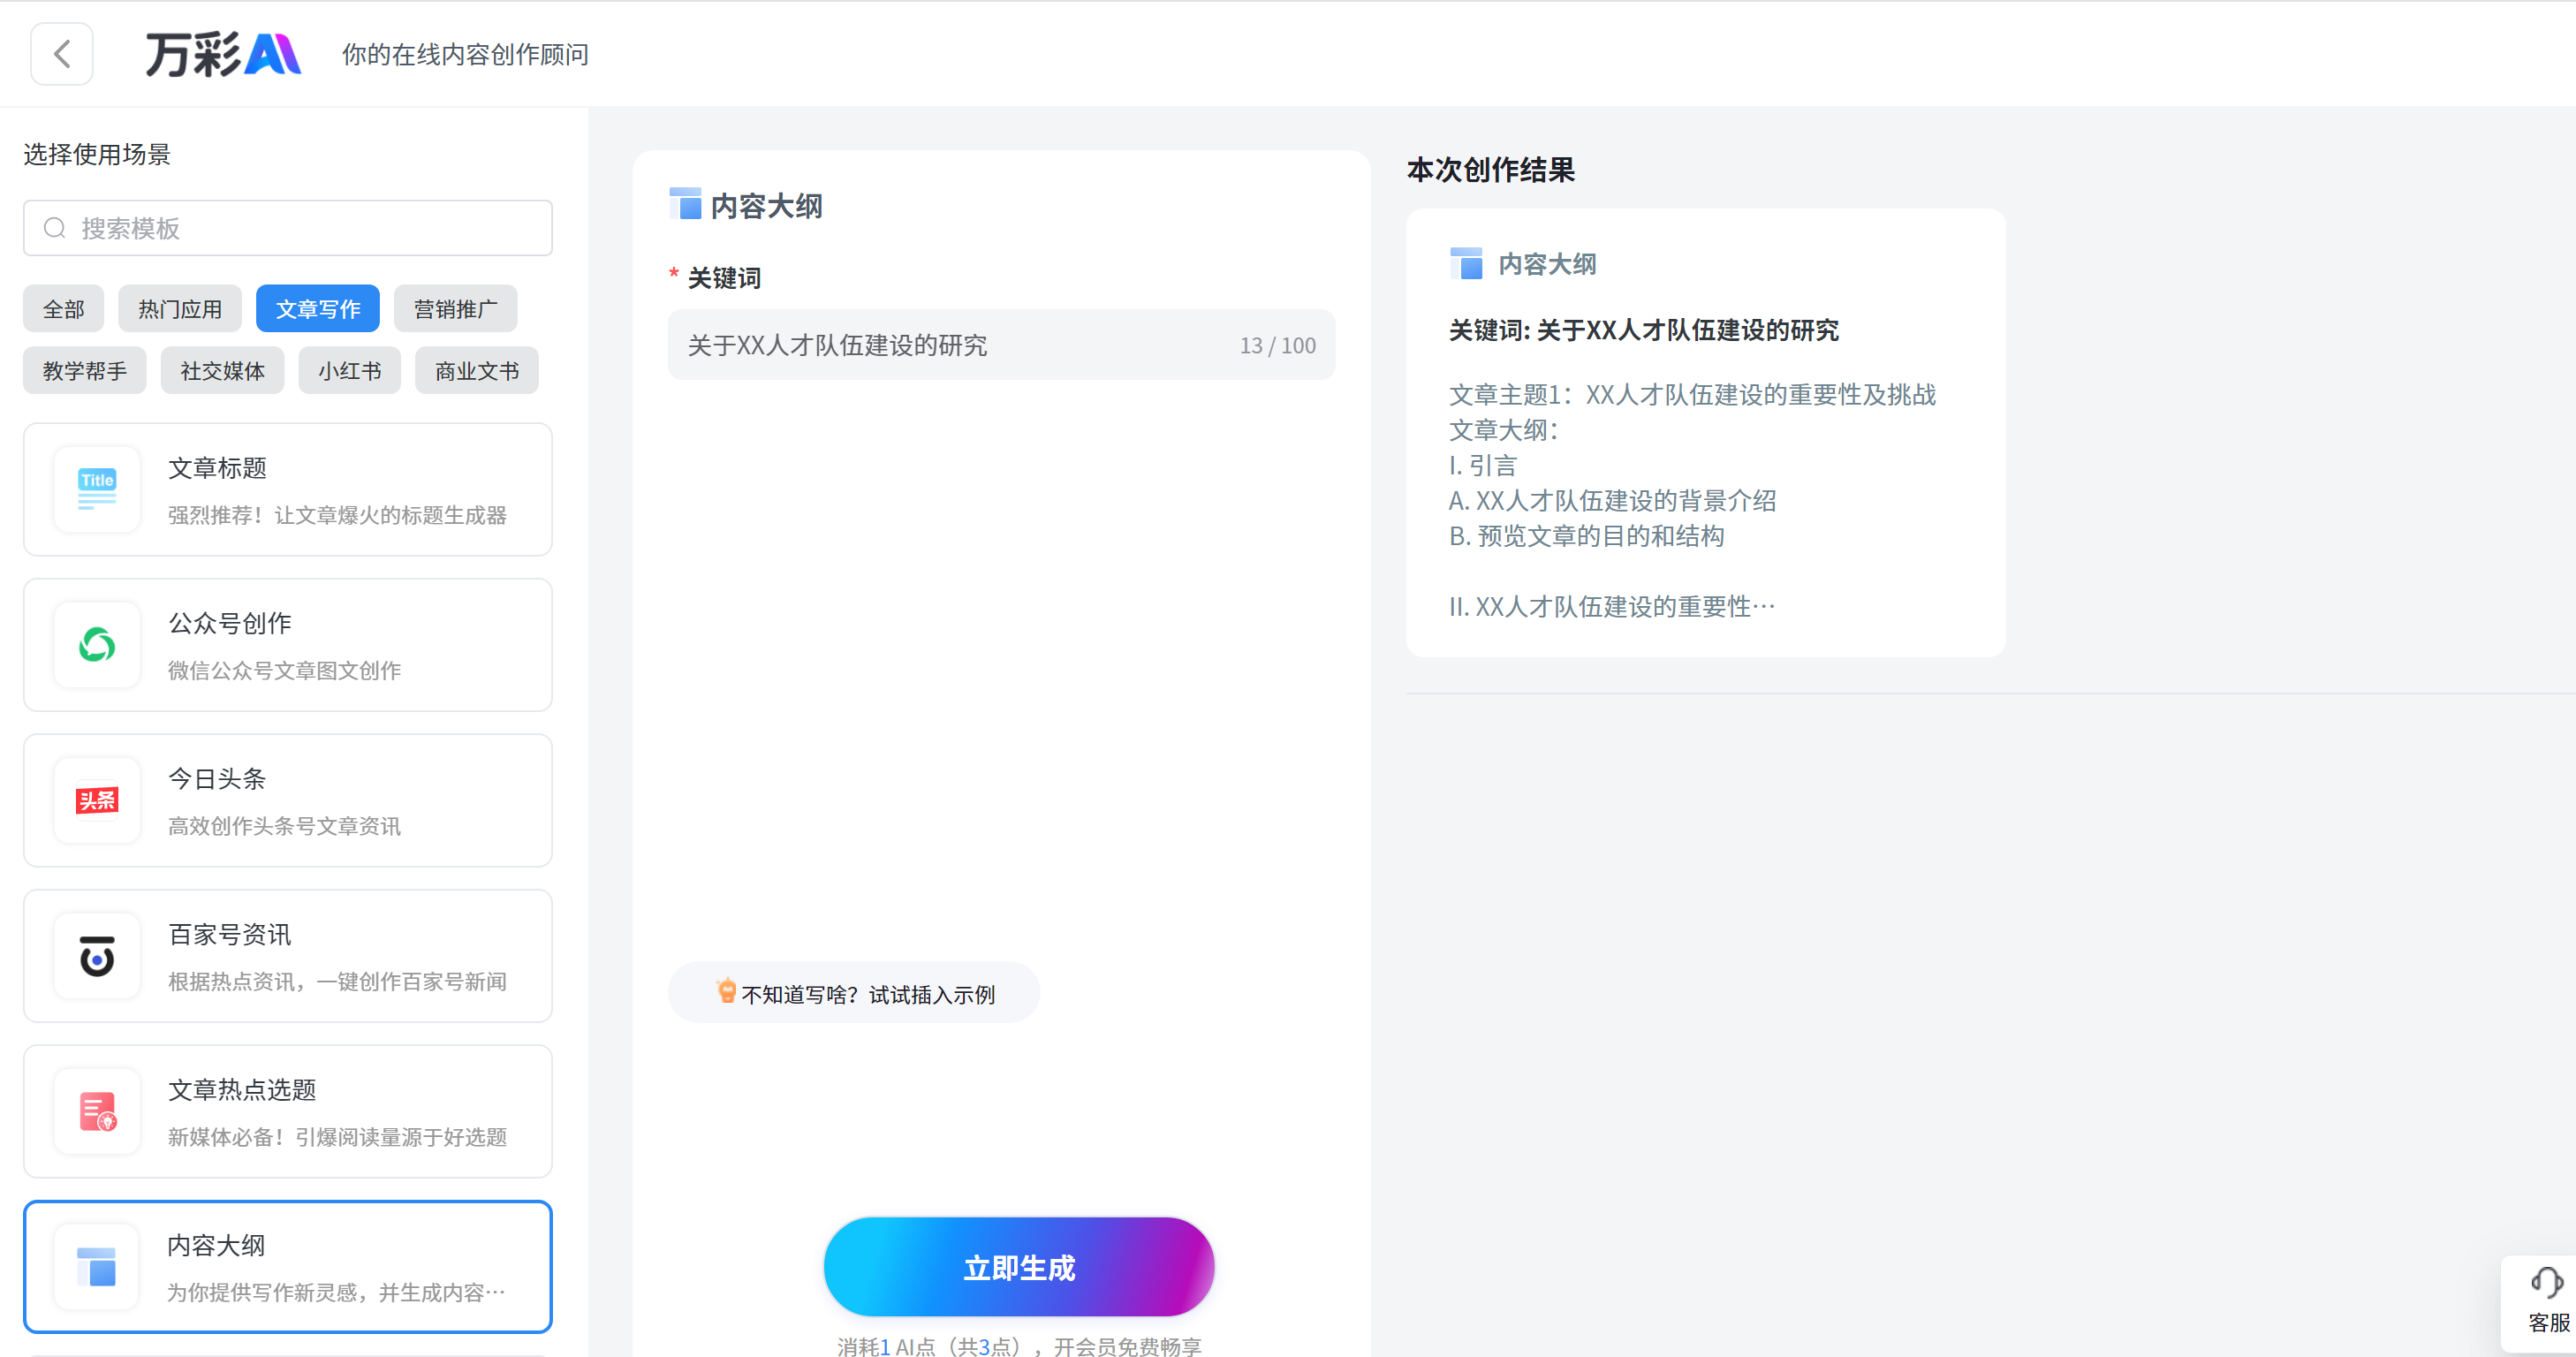
Task: Click the 万彩AI logo
Action: [x=223, y=54]
